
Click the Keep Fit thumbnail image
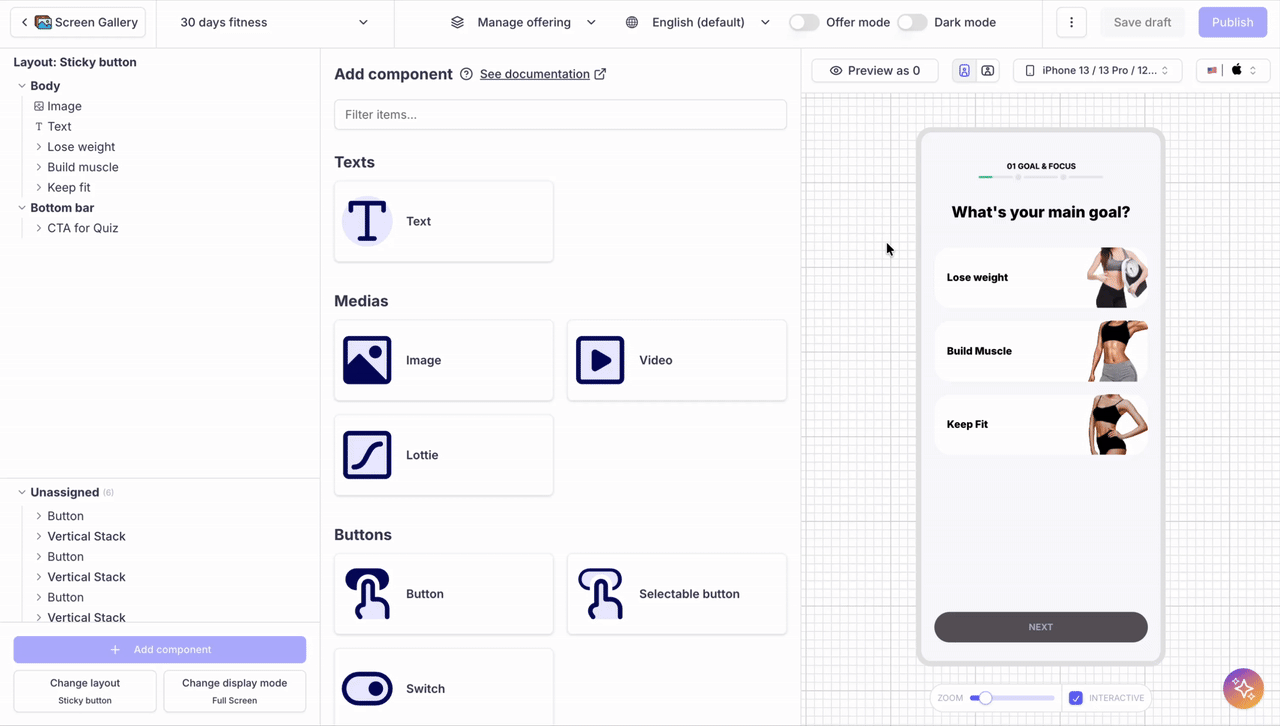[1117, 424]
